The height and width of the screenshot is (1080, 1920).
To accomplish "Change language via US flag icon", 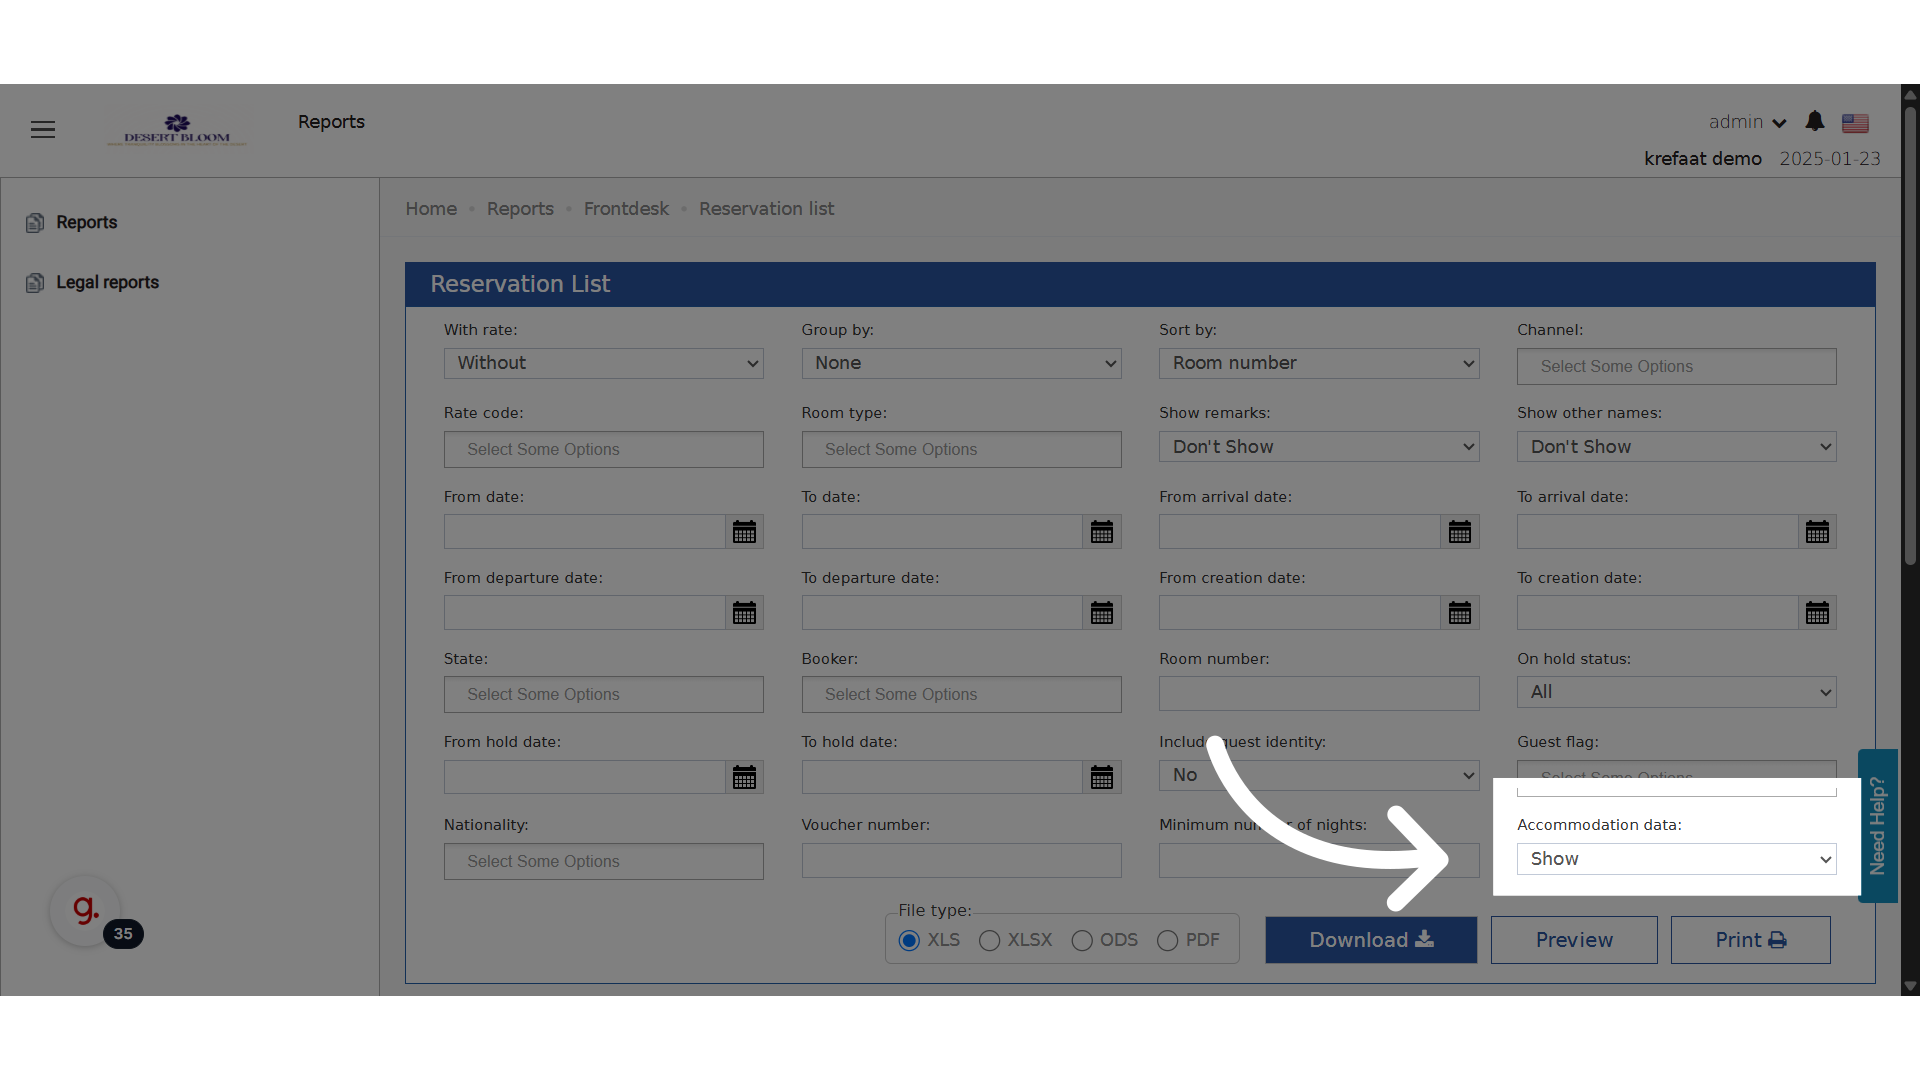I will pos(1855,123).
